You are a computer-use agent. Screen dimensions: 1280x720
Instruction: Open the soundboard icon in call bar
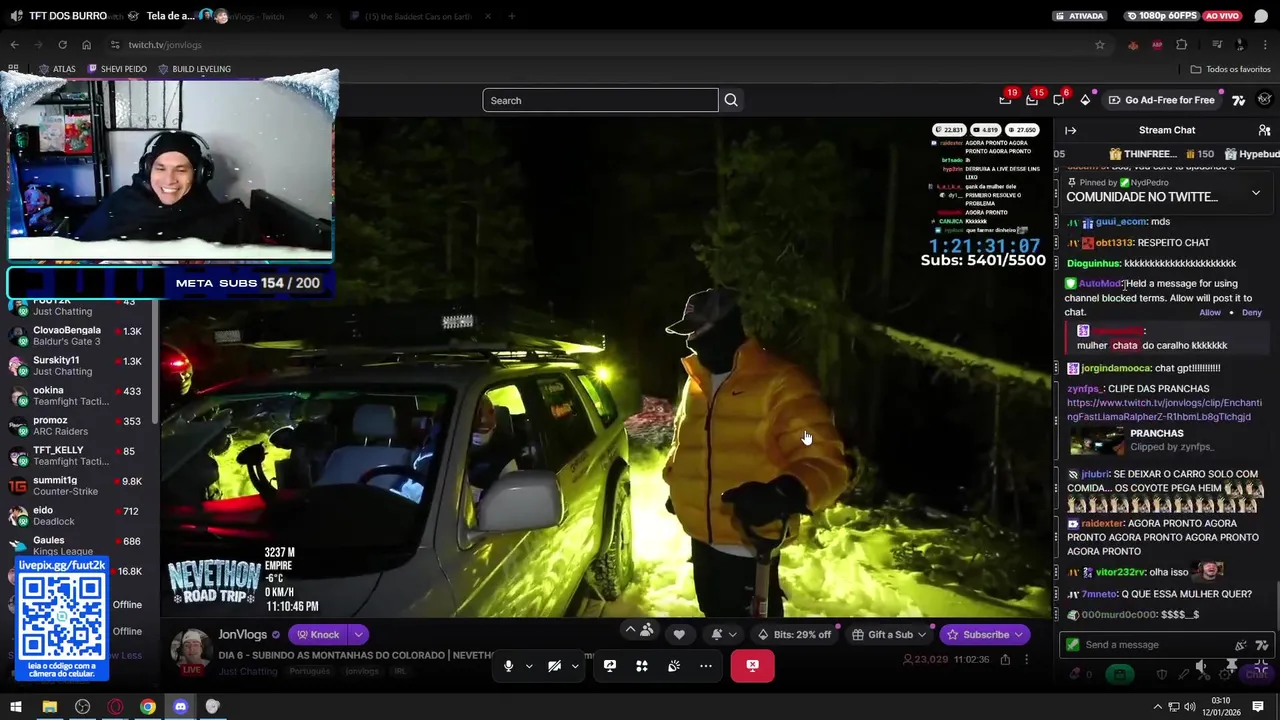coord(674,666)
